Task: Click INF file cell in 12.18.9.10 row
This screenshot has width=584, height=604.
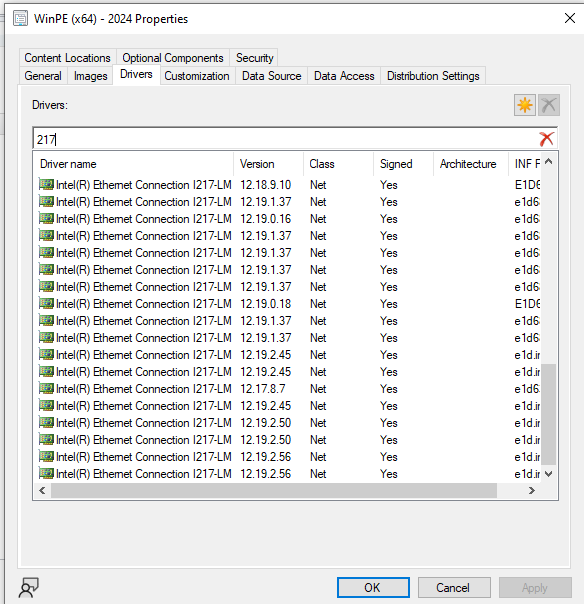Action: (x=527, y=185)
